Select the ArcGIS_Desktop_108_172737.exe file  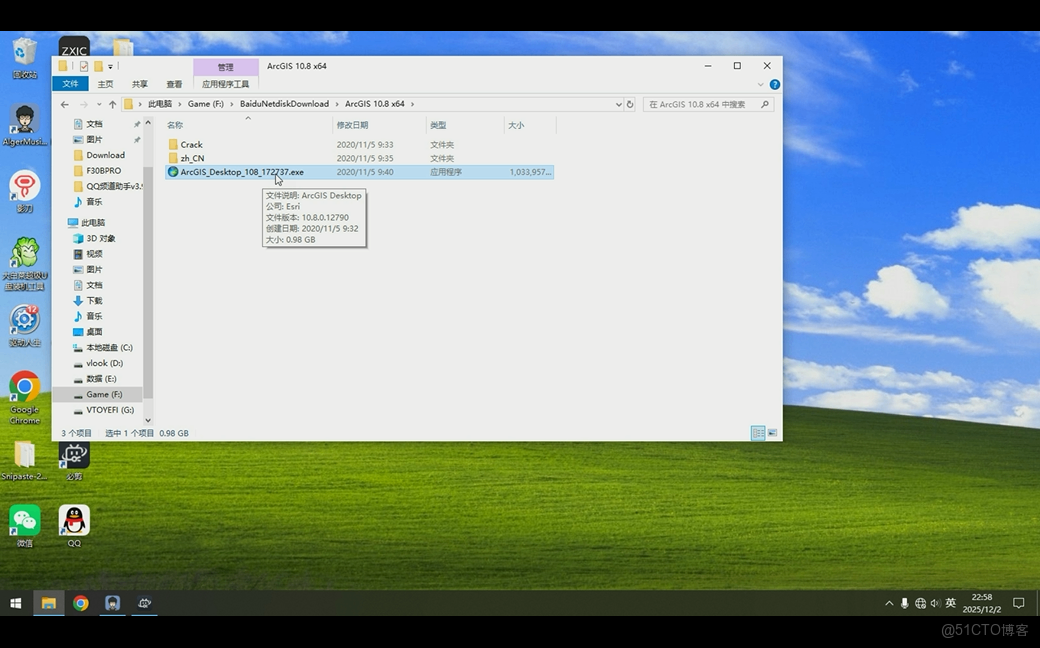(x=241, y=172)
